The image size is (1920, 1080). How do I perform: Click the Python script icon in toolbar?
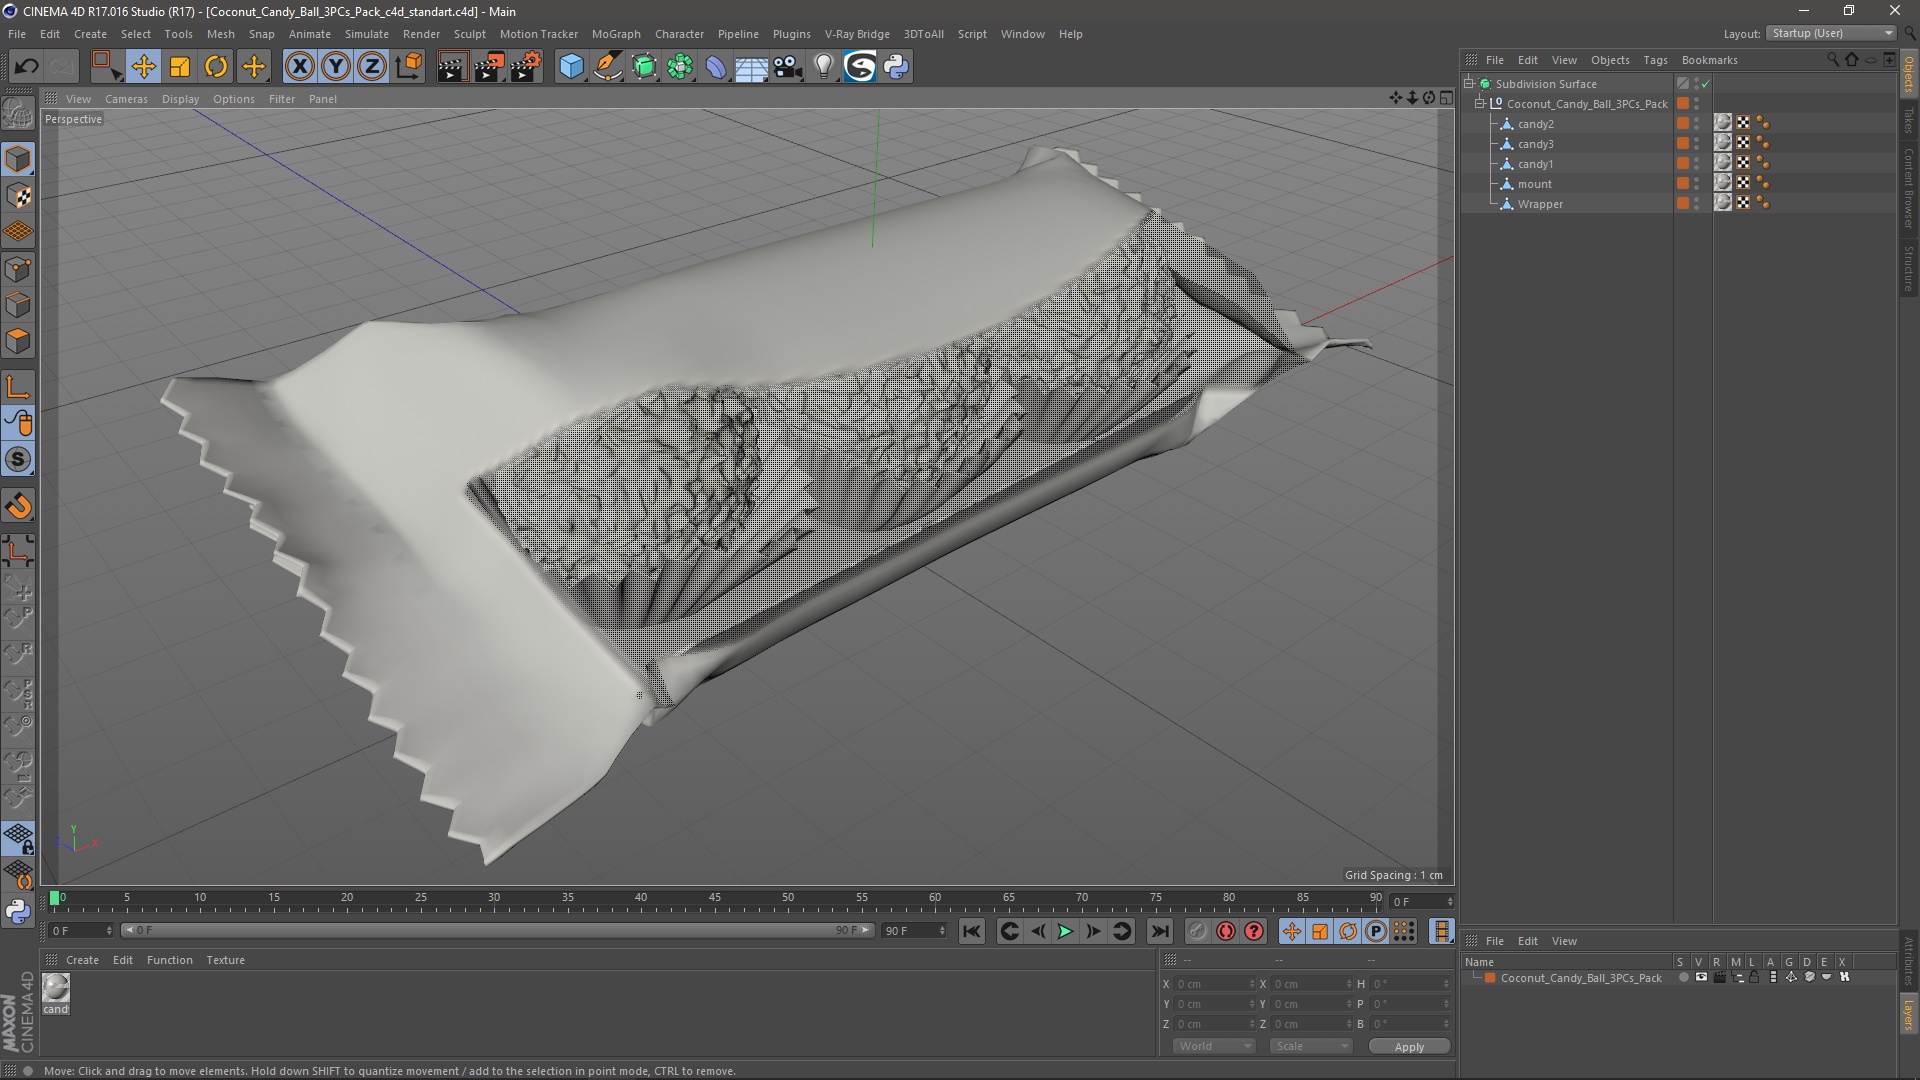pyautogui.click(x=896, y=67)
